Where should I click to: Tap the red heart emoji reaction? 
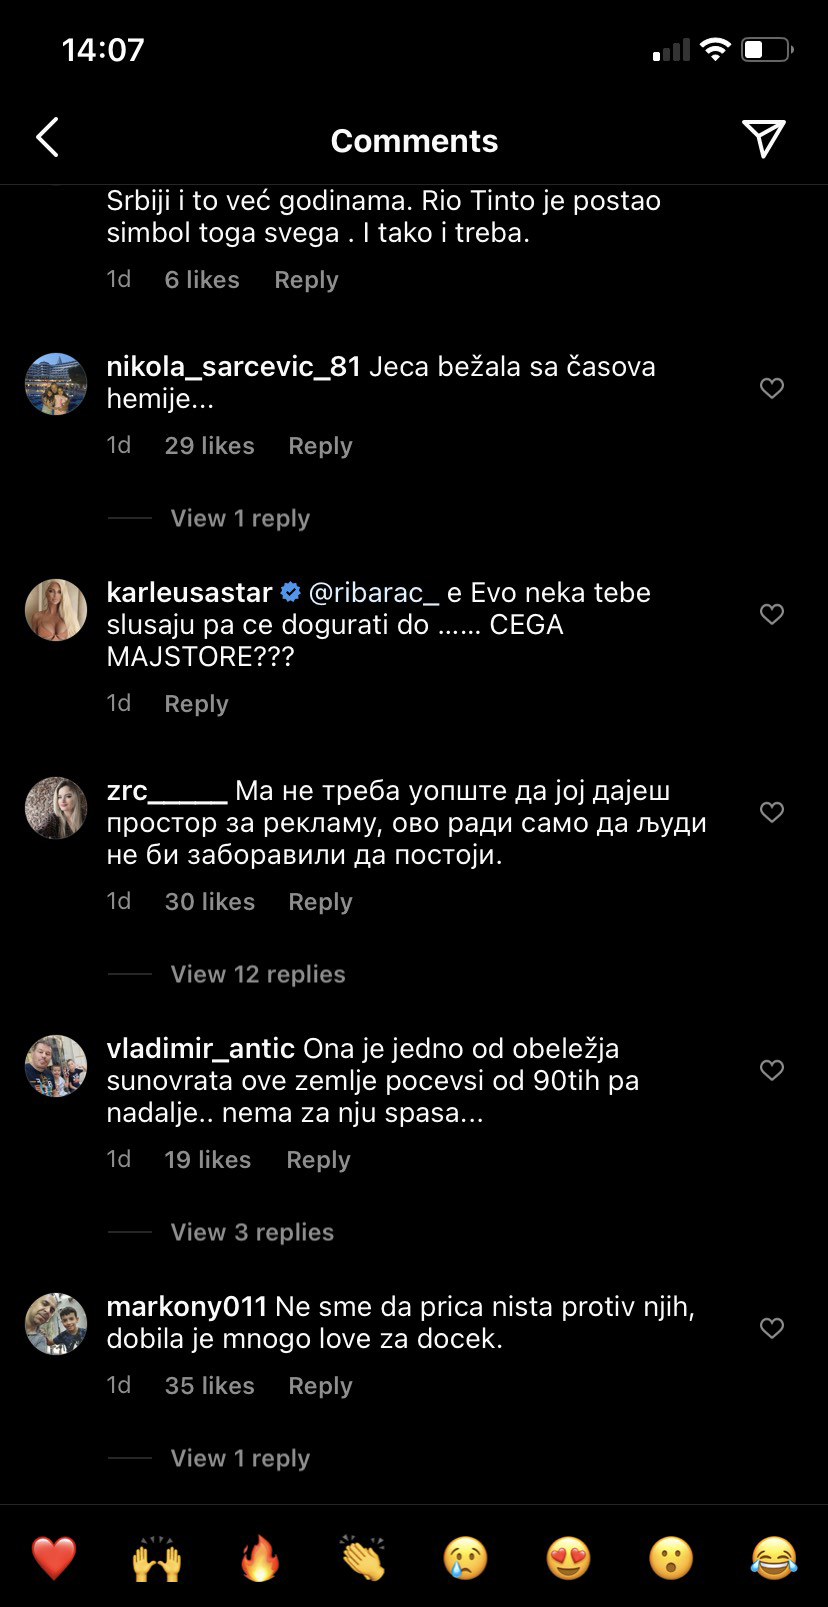[x=54, y=1558]
